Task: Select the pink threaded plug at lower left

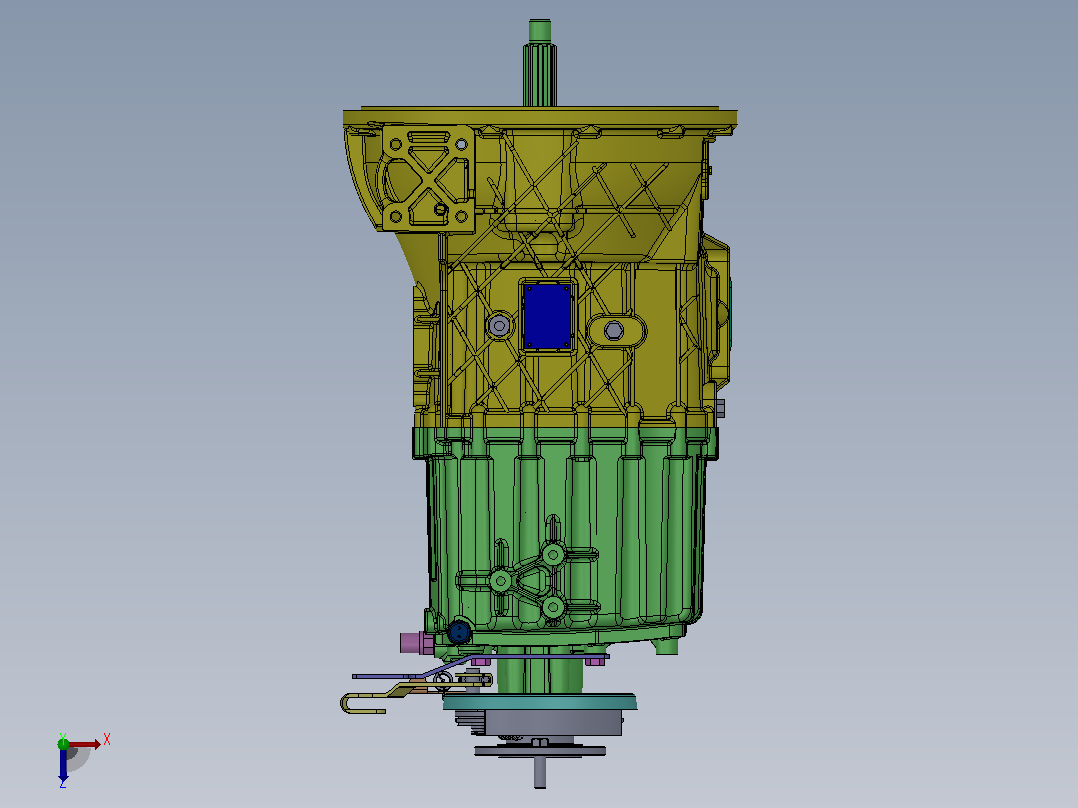Action: pyautogui.click(x=416, y=644)
